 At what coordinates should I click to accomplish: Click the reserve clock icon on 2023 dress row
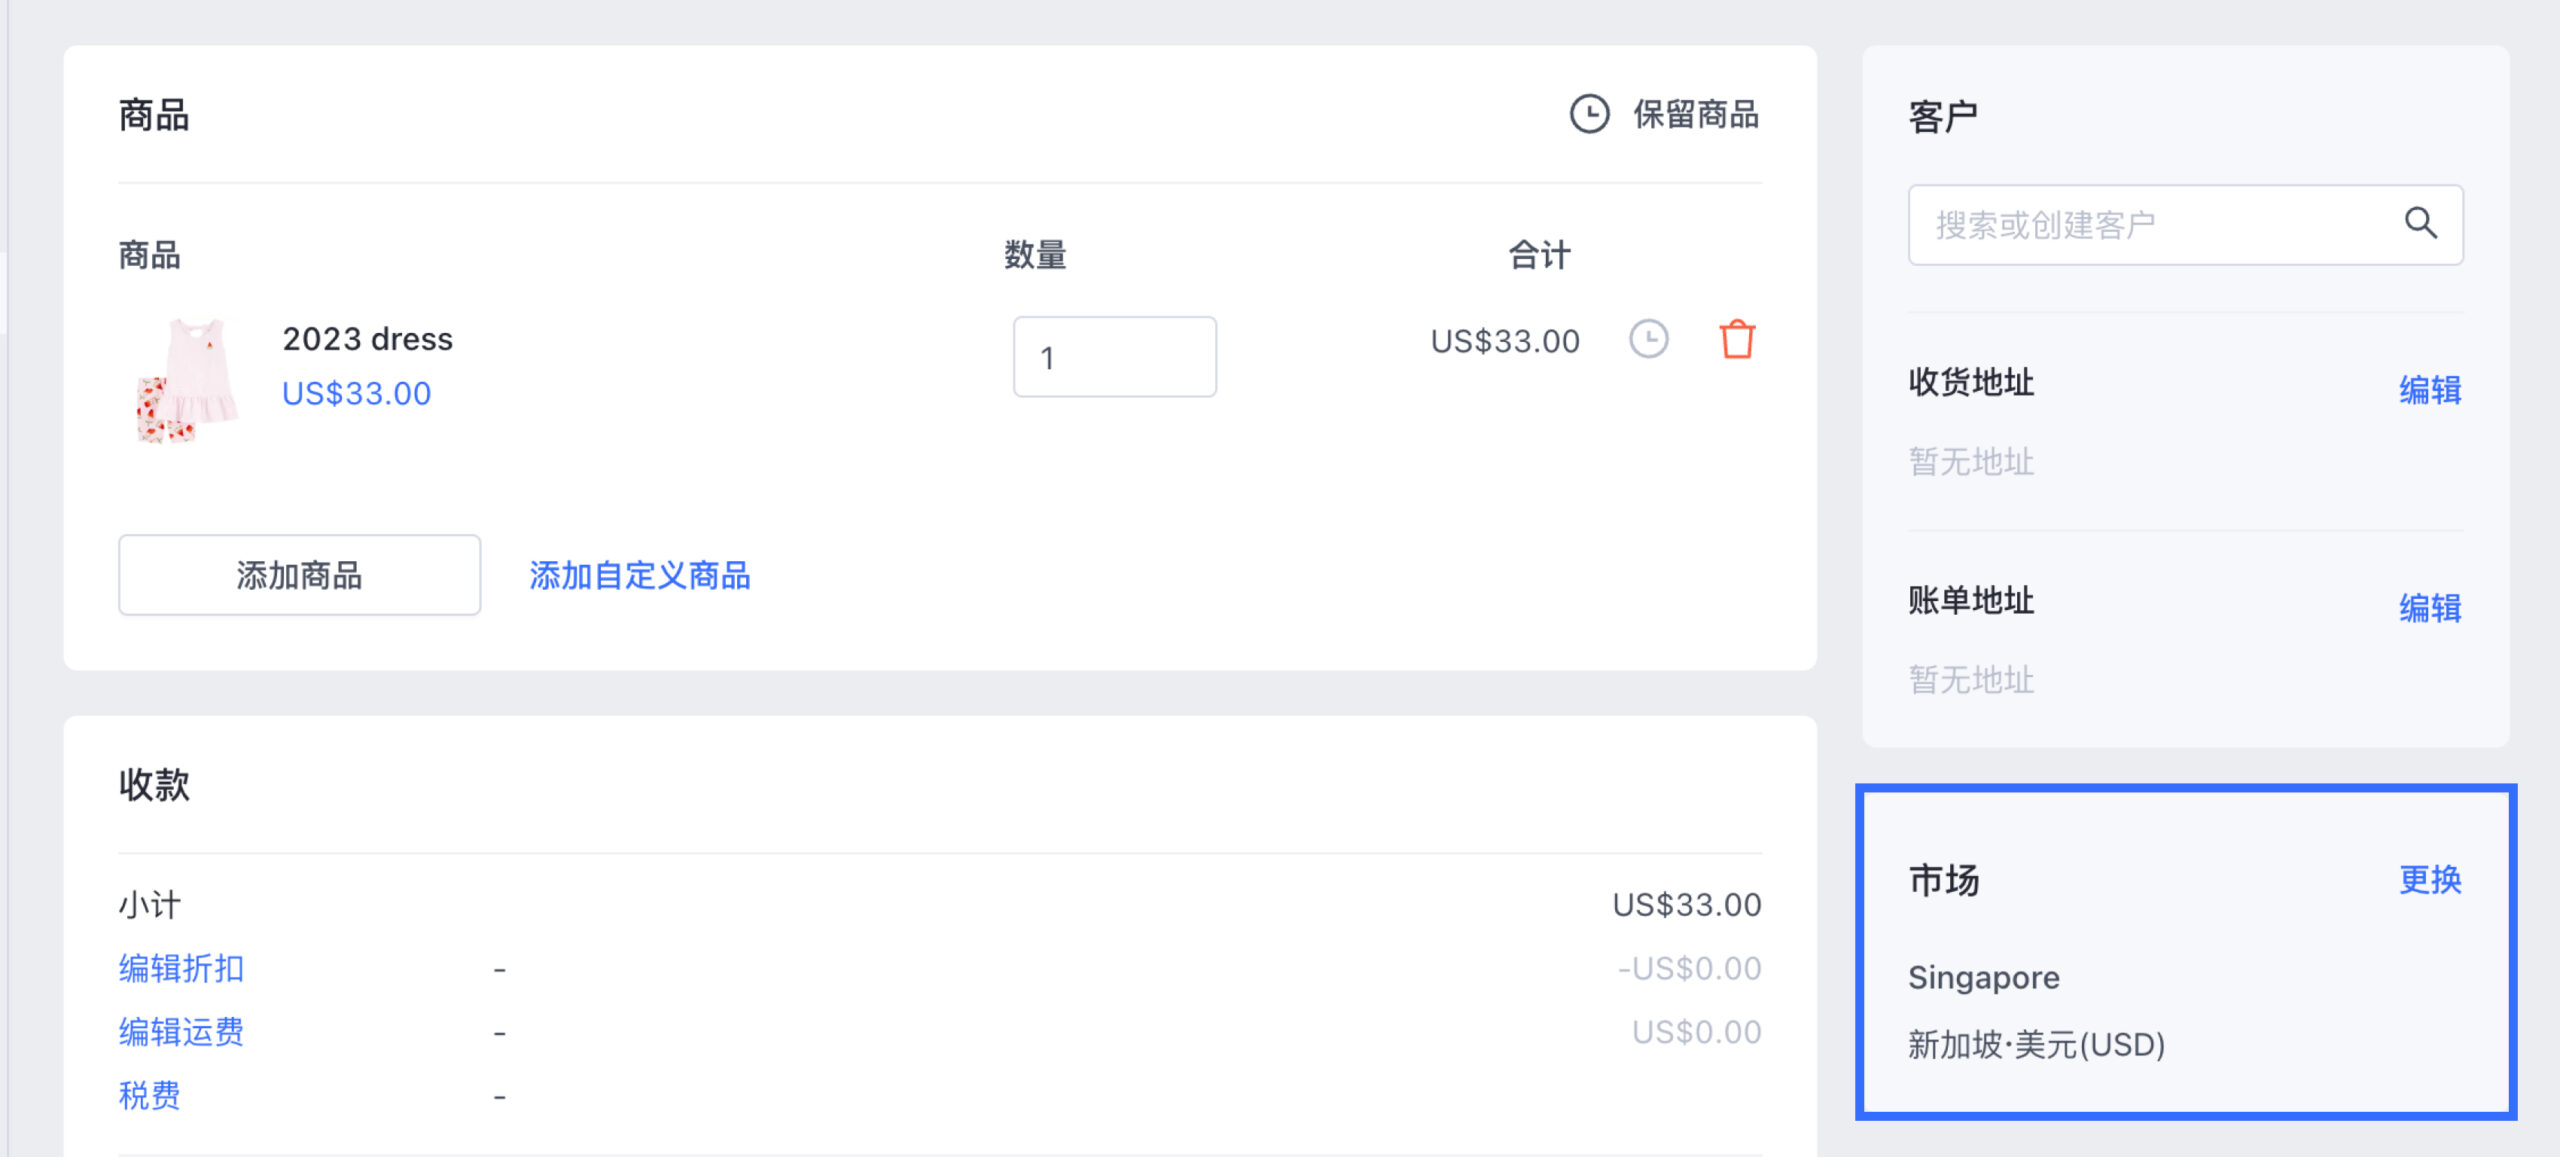point(1648,339)
